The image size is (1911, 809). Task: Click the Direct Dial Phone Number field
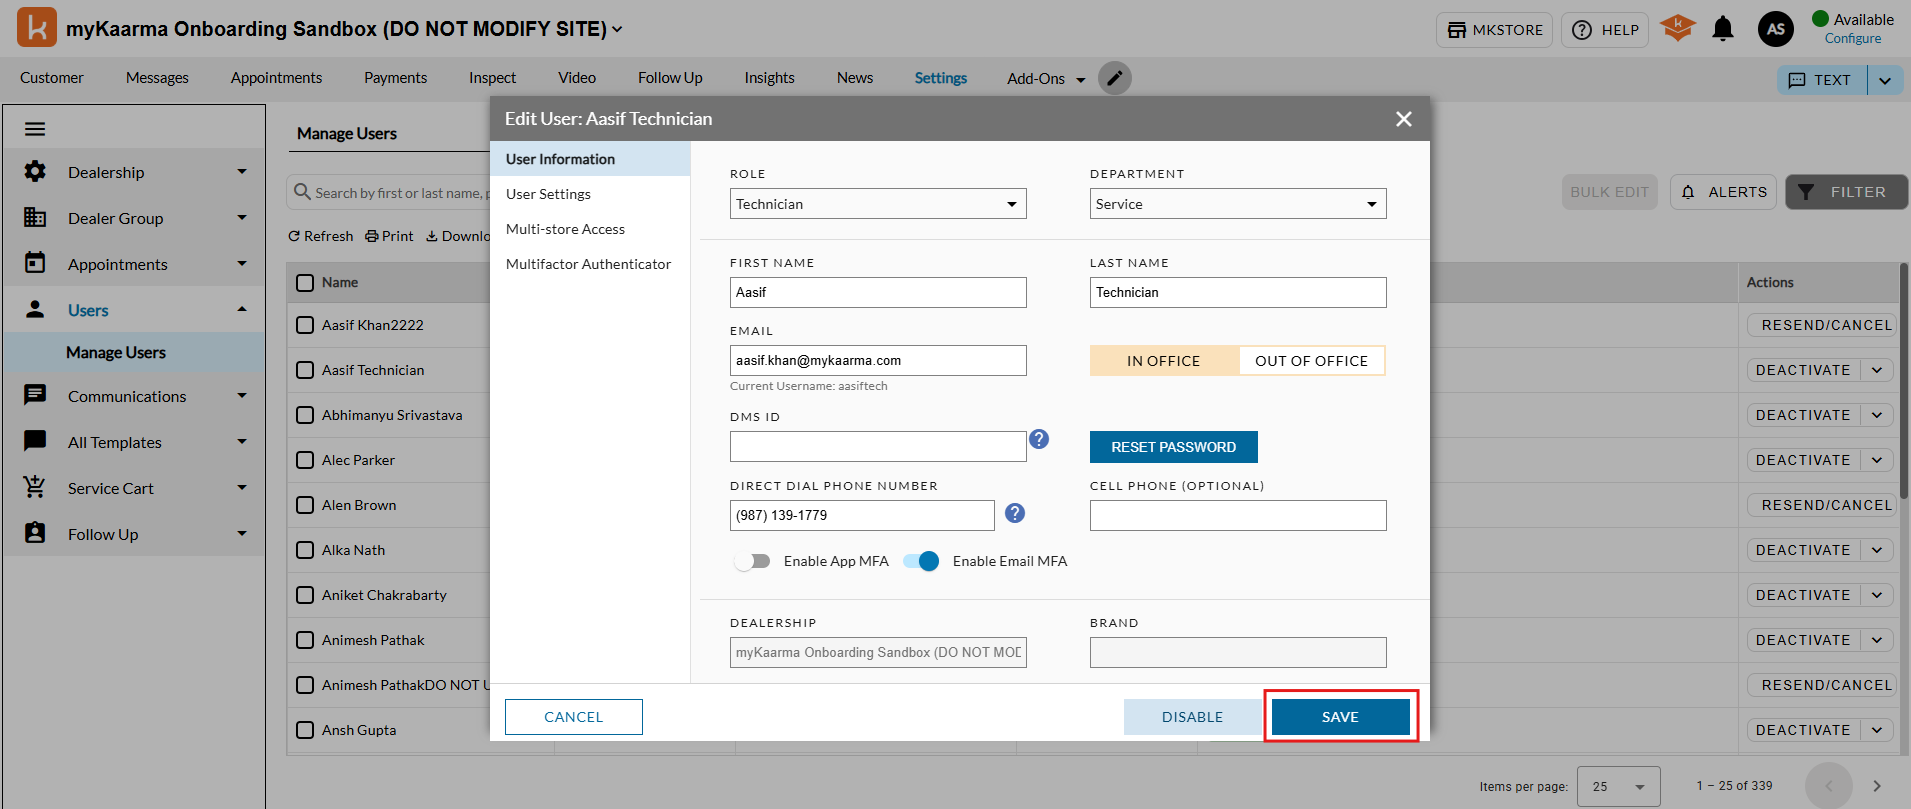click(862, 515)
